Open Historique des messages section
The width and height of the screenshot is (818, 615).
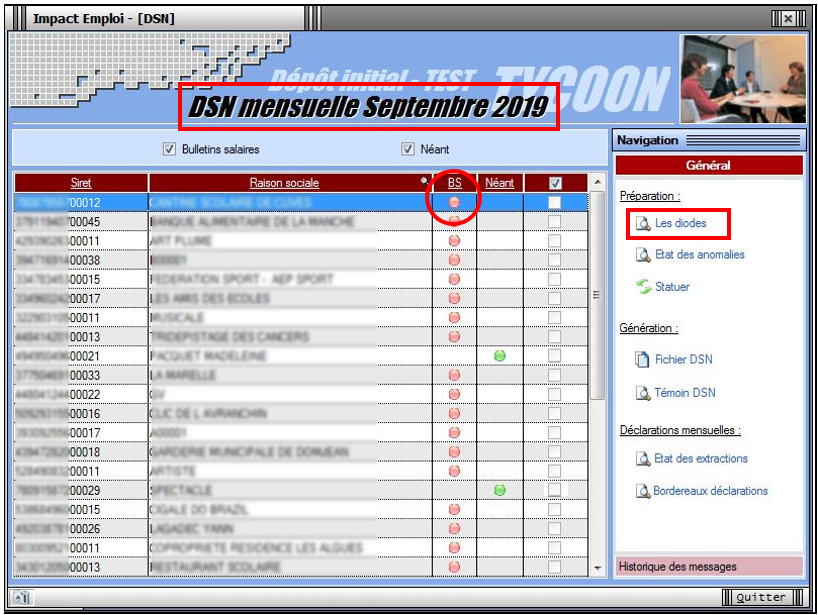(x=708, y=566)
